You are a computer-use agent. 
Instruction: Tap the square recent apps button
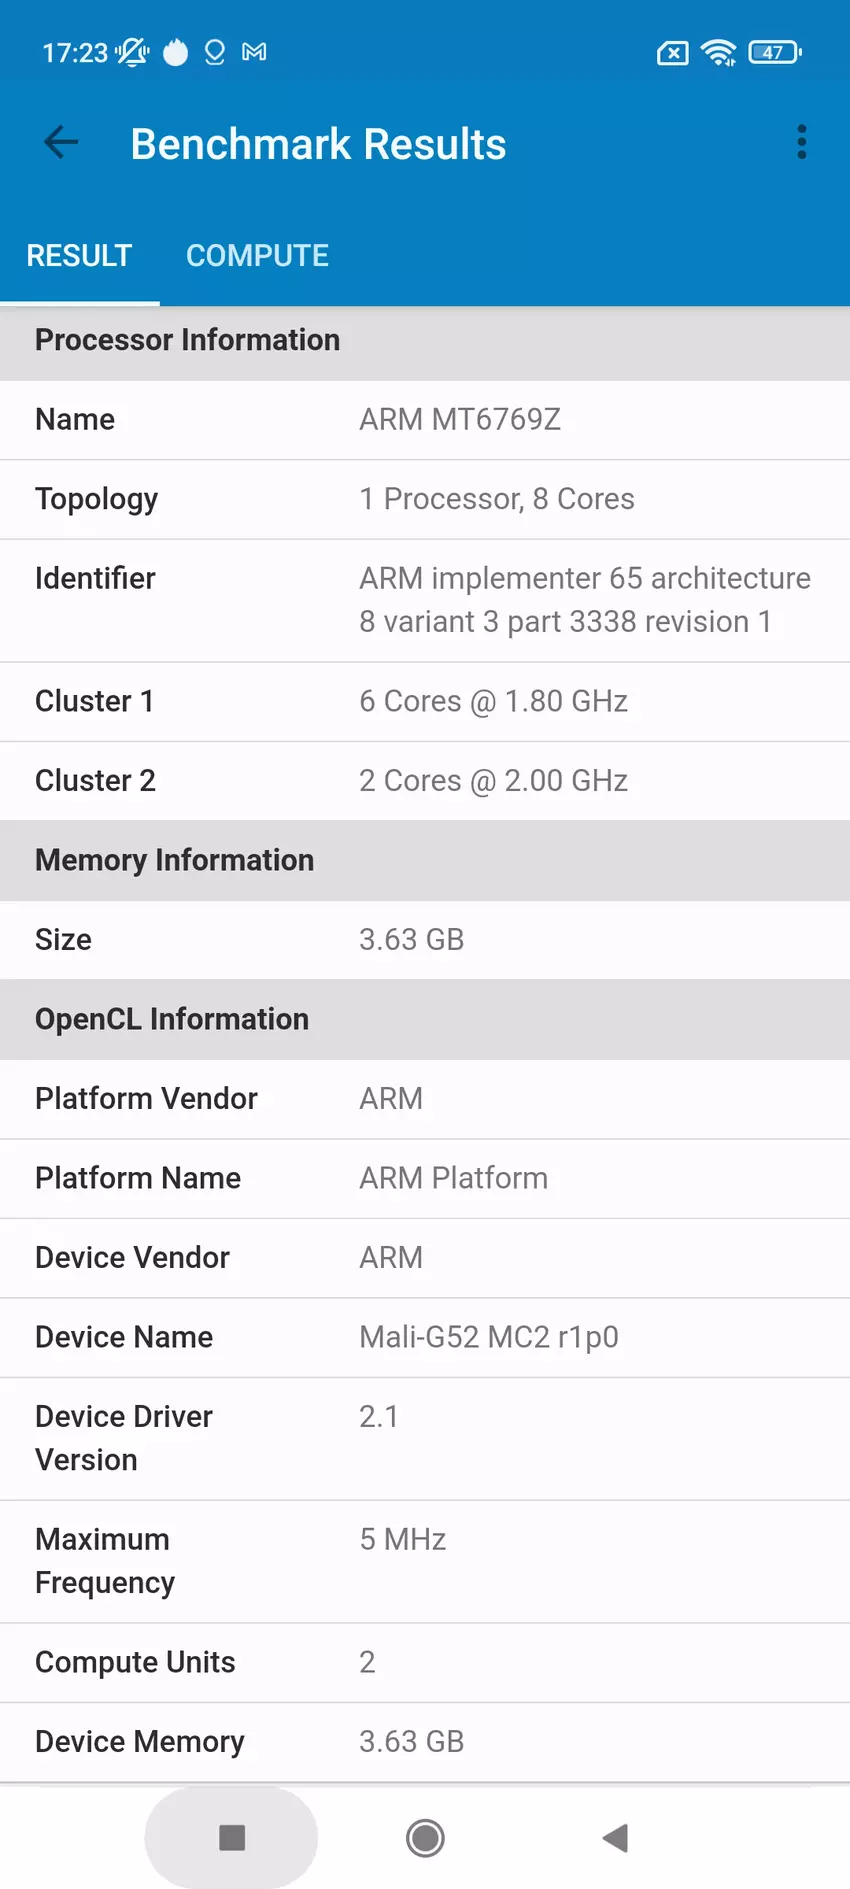pos(232,1837)
